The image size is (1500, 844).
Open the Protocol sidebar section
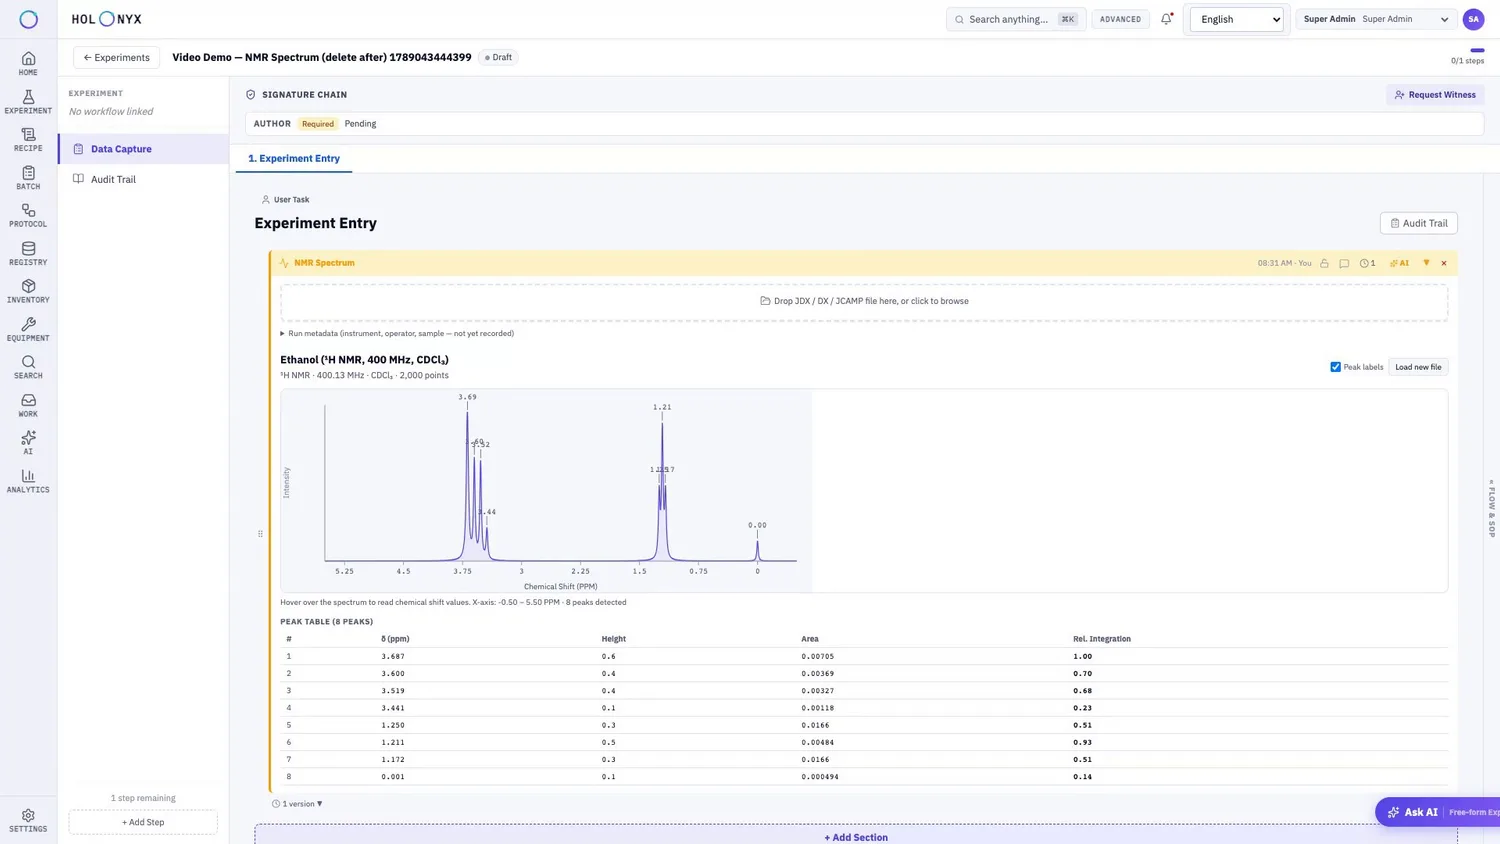pyautogui.click(x=28, y=216)
